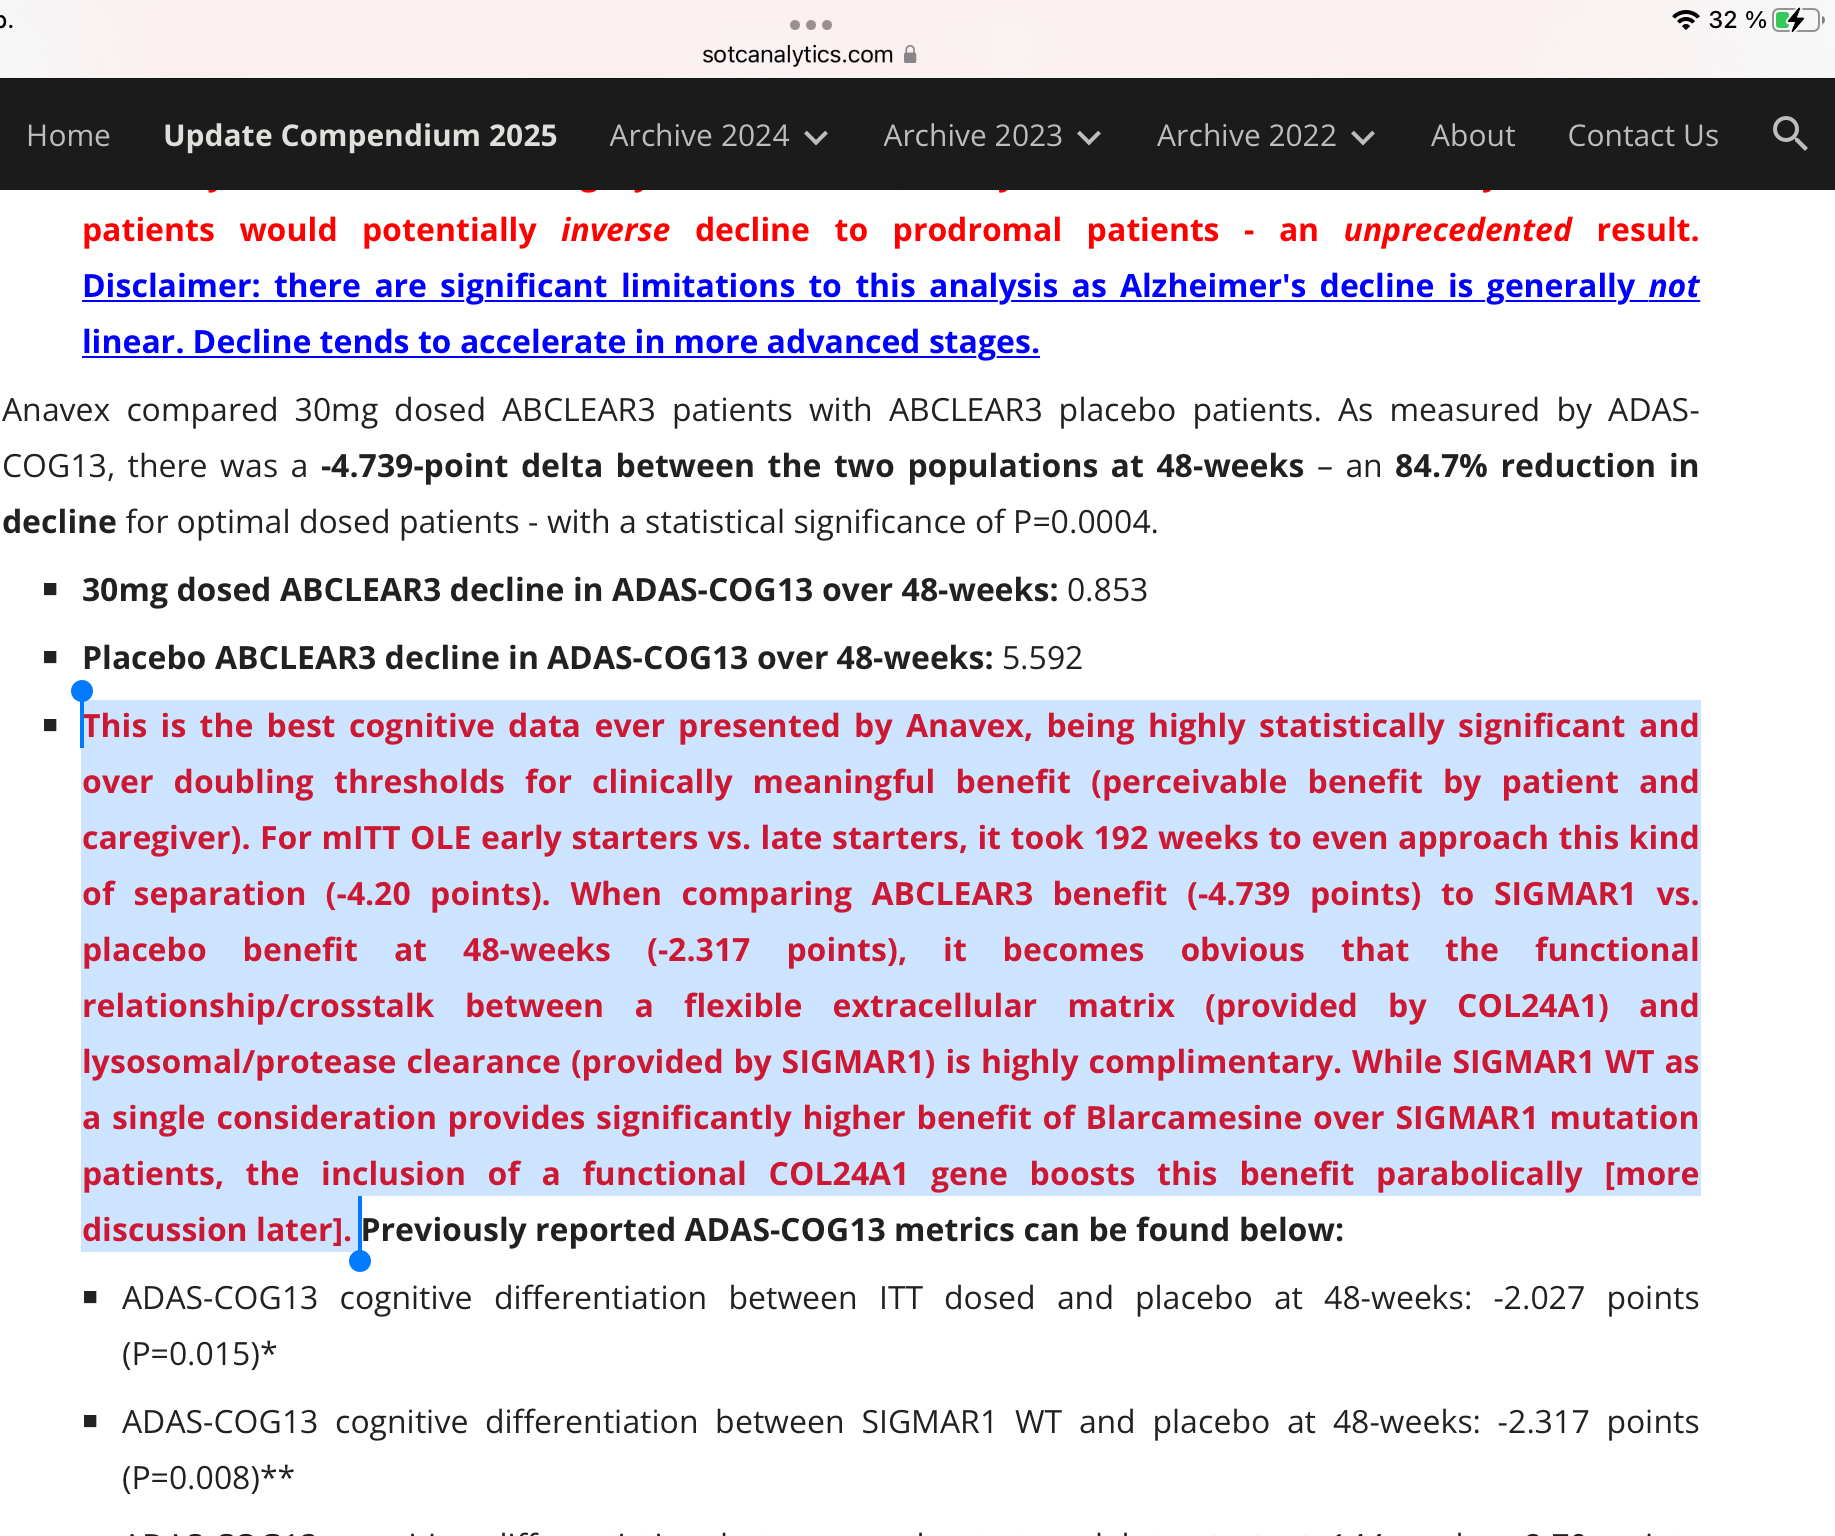Open the Archive 2023 menu label

(x=972, y=135)
